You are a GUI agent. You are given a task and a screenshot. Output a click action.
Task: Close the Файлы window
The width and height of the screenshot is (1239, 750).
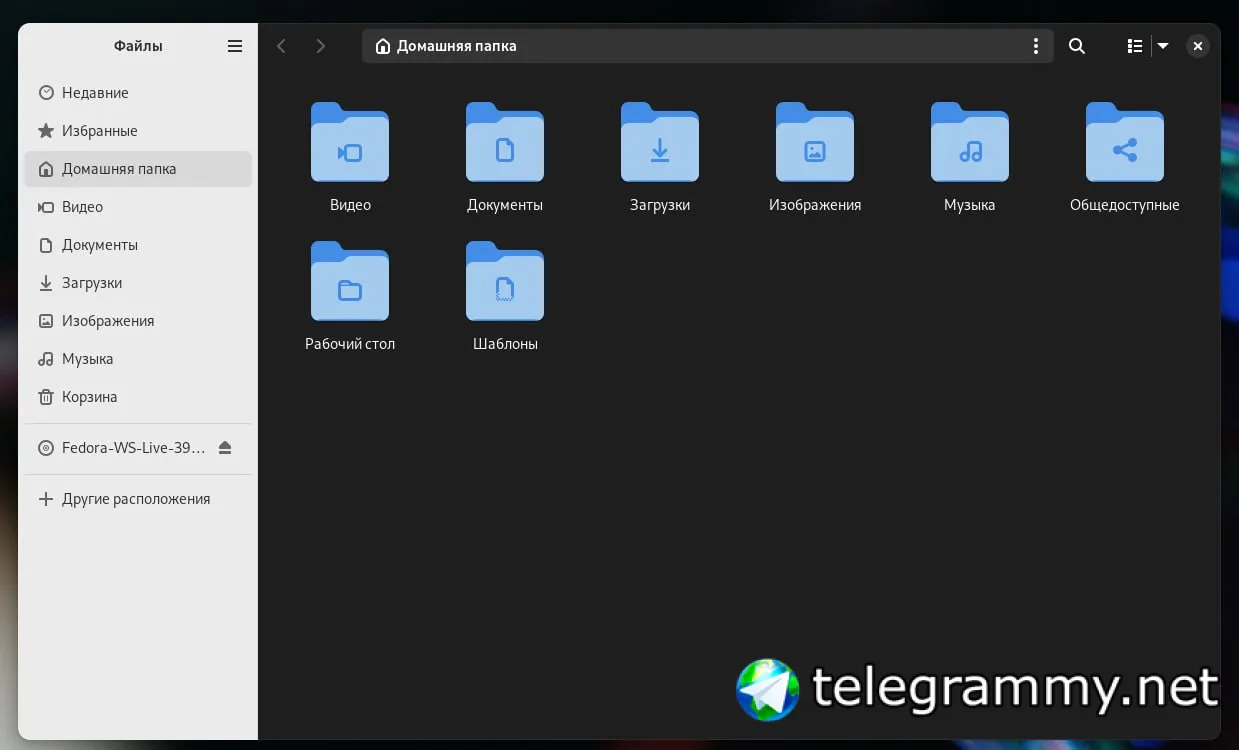pos(1198,46)
